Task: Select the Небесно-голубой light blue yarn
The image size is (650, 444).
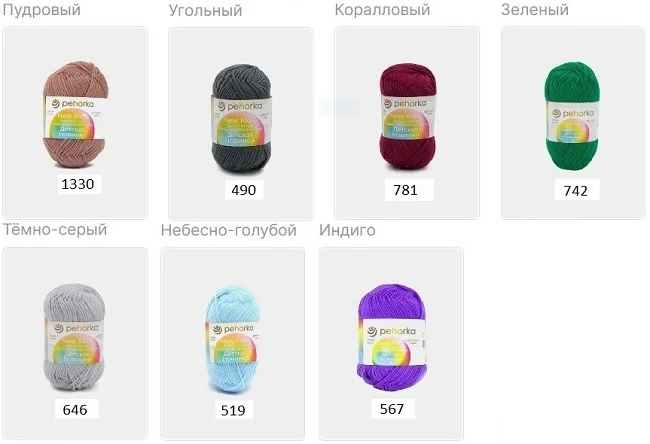Action: 233,343
